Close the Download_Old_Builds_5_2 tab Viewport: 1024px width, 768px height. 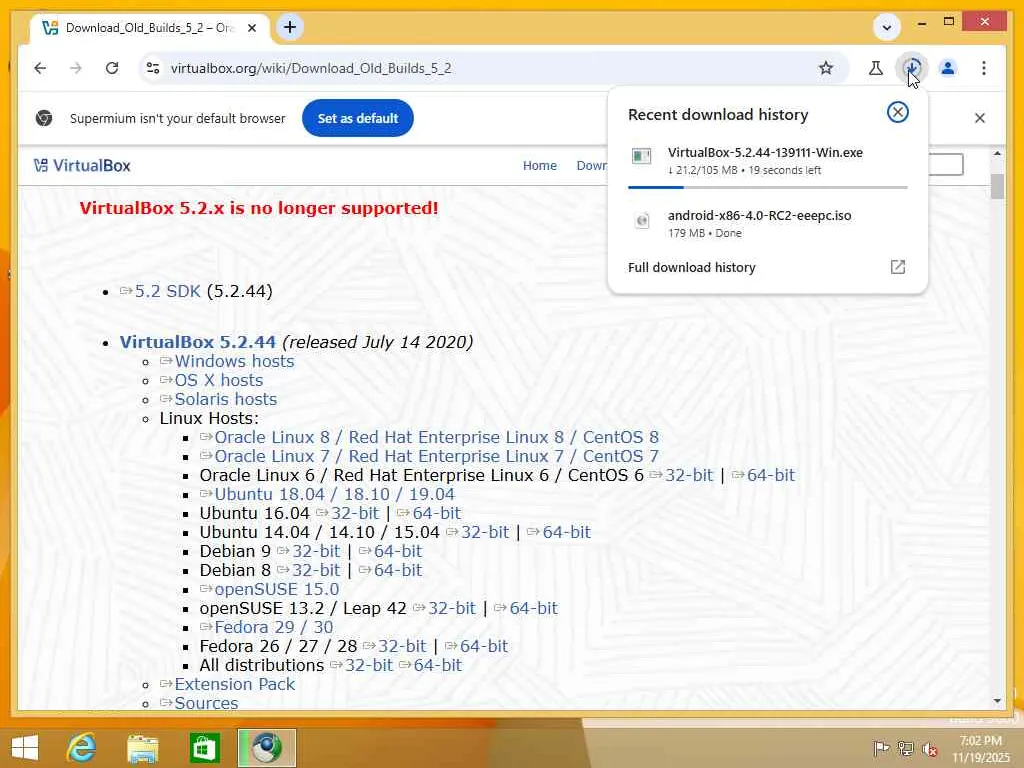(x=252, y=28)
